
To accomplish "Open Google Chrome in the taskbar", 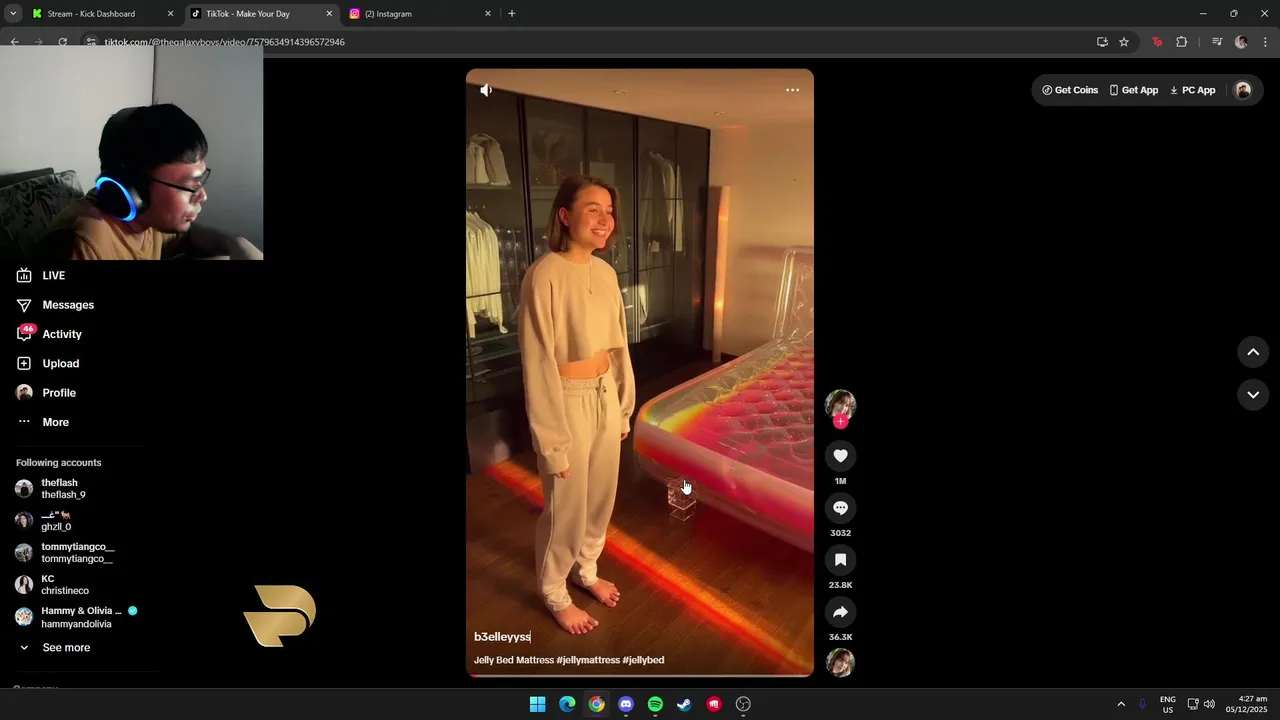I will coord(596,704).
